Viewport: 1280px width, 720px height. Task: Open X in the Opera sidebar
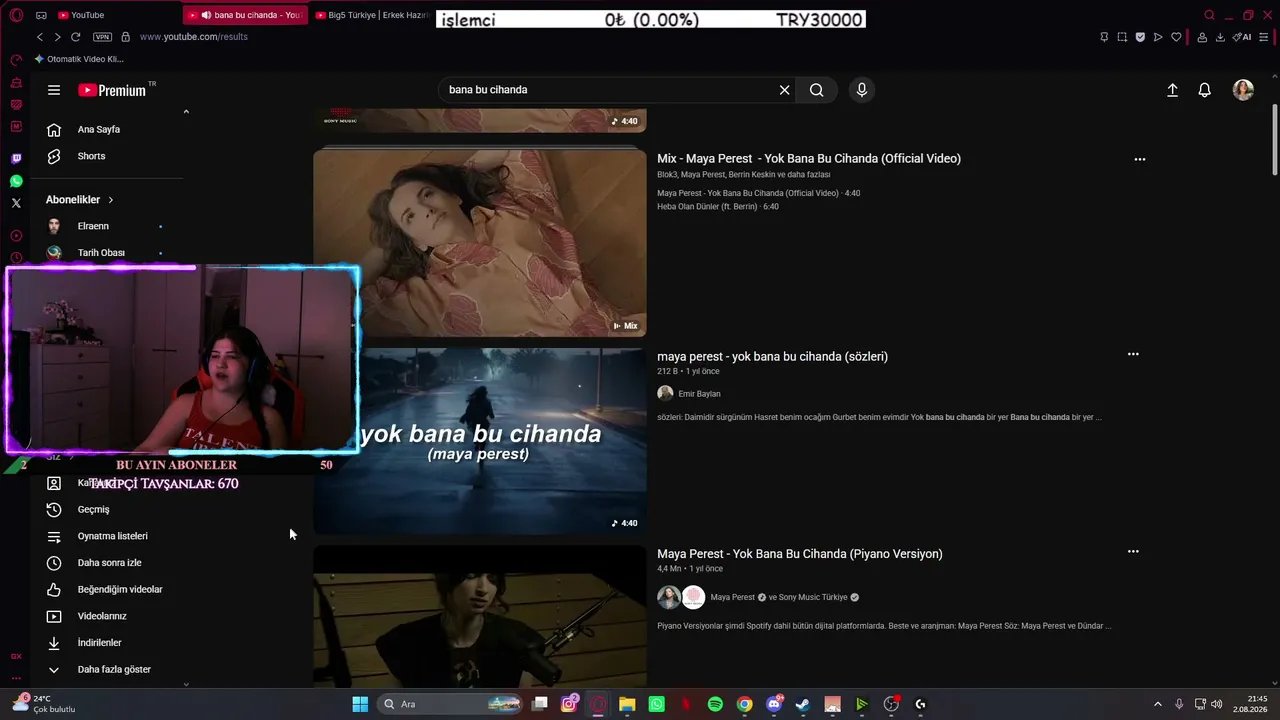pyautogui.click(x=16, y=203)
